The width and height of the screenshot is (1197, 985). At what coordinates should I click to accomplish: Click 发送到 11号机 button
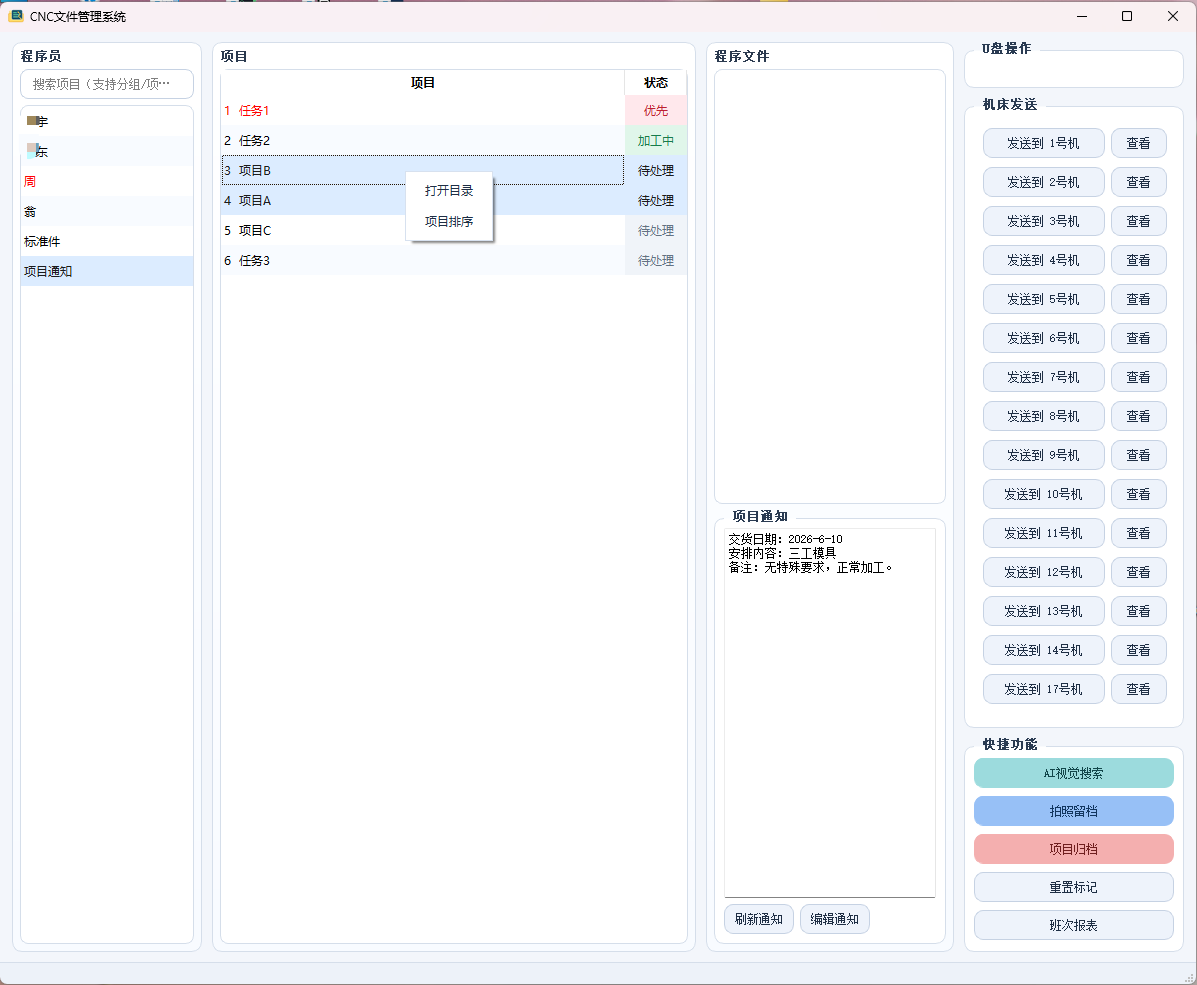1044,533
